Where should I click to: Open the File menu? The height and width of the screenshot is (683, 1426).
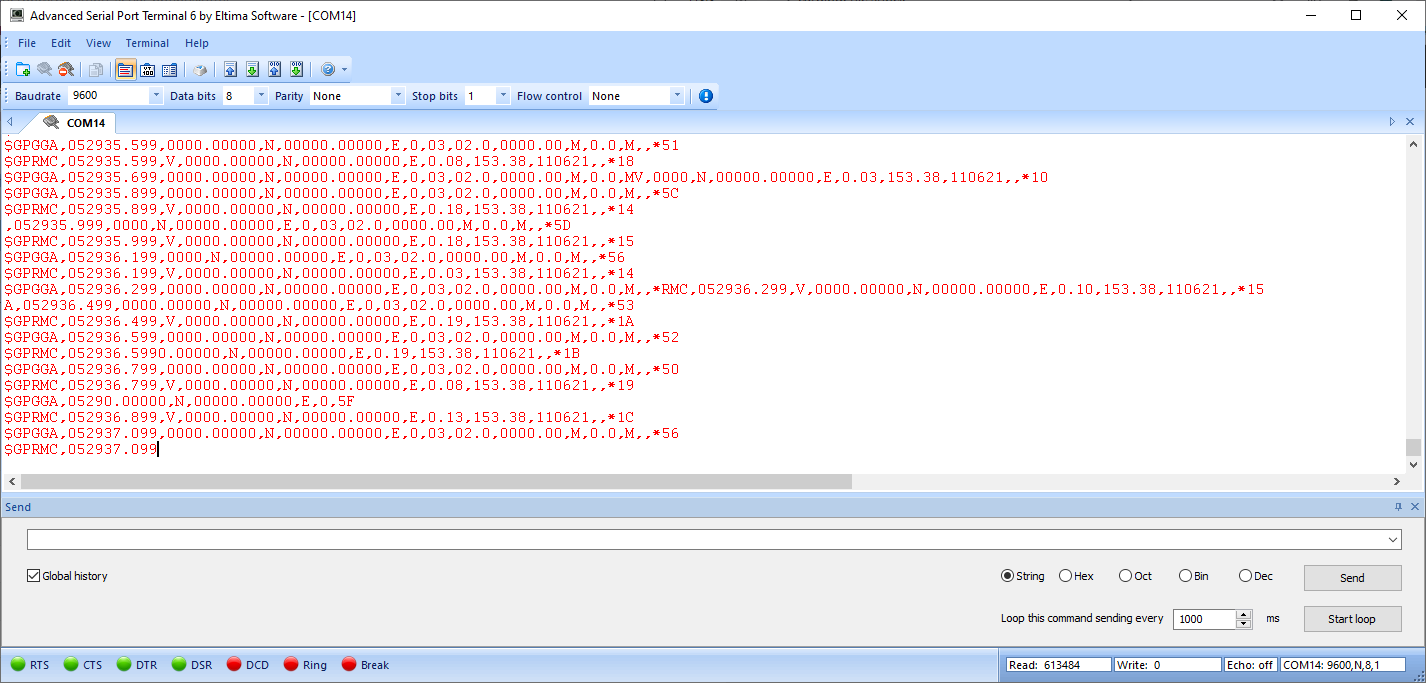click(27, 43)
